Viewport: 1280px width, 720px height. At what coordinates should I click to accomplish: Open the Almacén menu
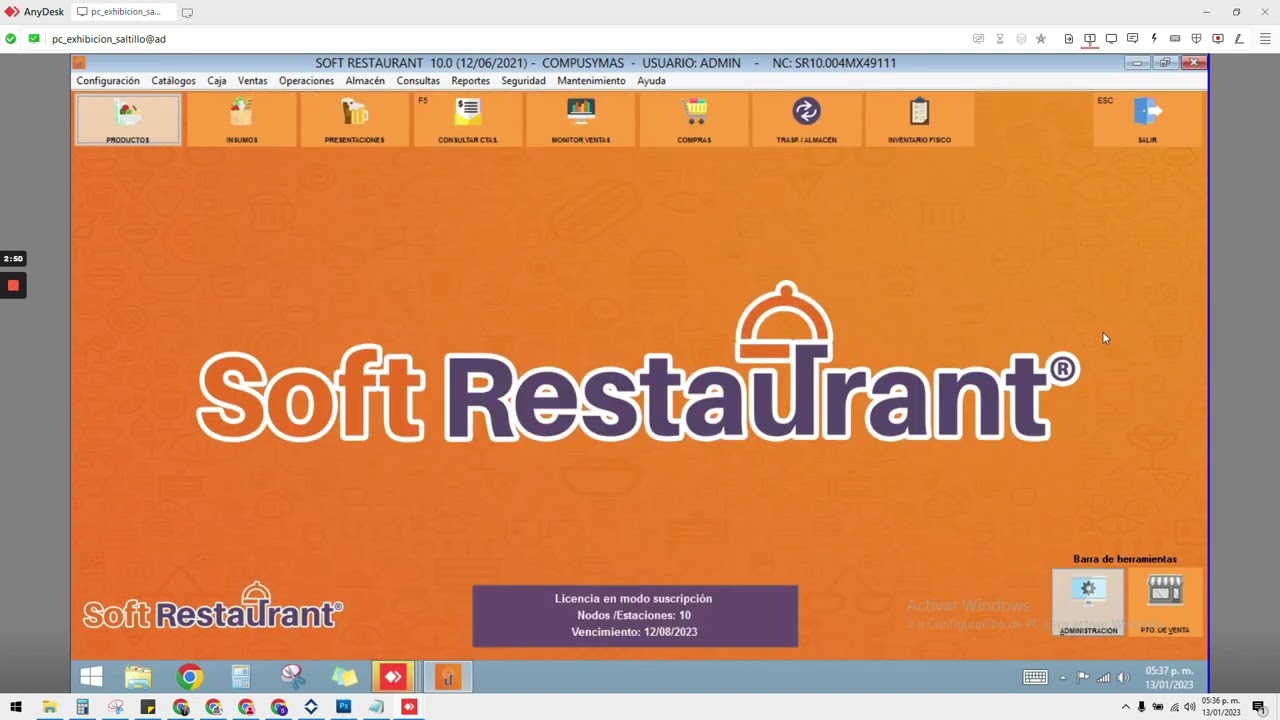click(x=365, y=81)
